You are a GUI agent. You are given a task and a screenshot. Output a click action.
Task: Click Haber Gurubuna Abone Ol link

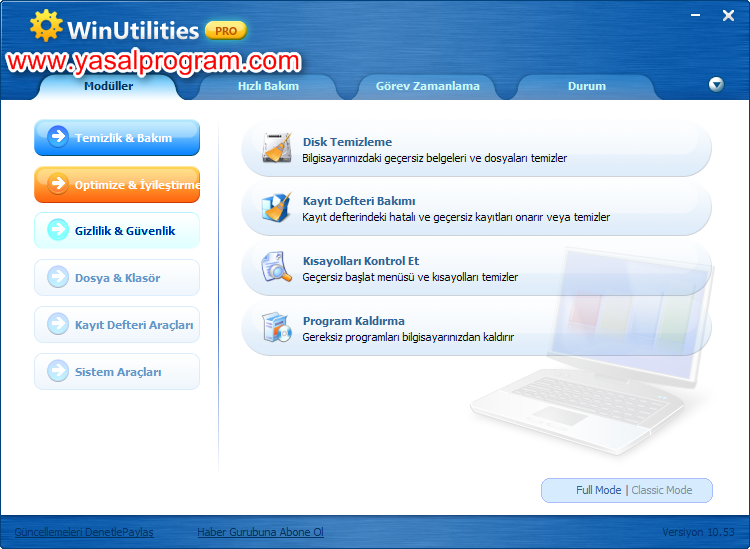(x=260, y=532)
